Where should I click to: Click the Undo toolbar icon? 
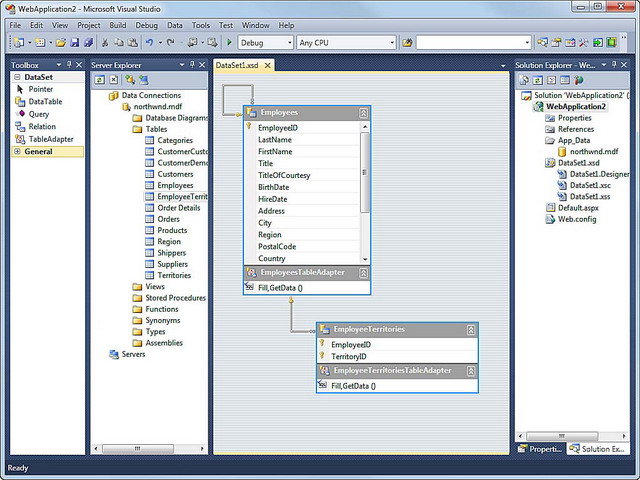149,42
